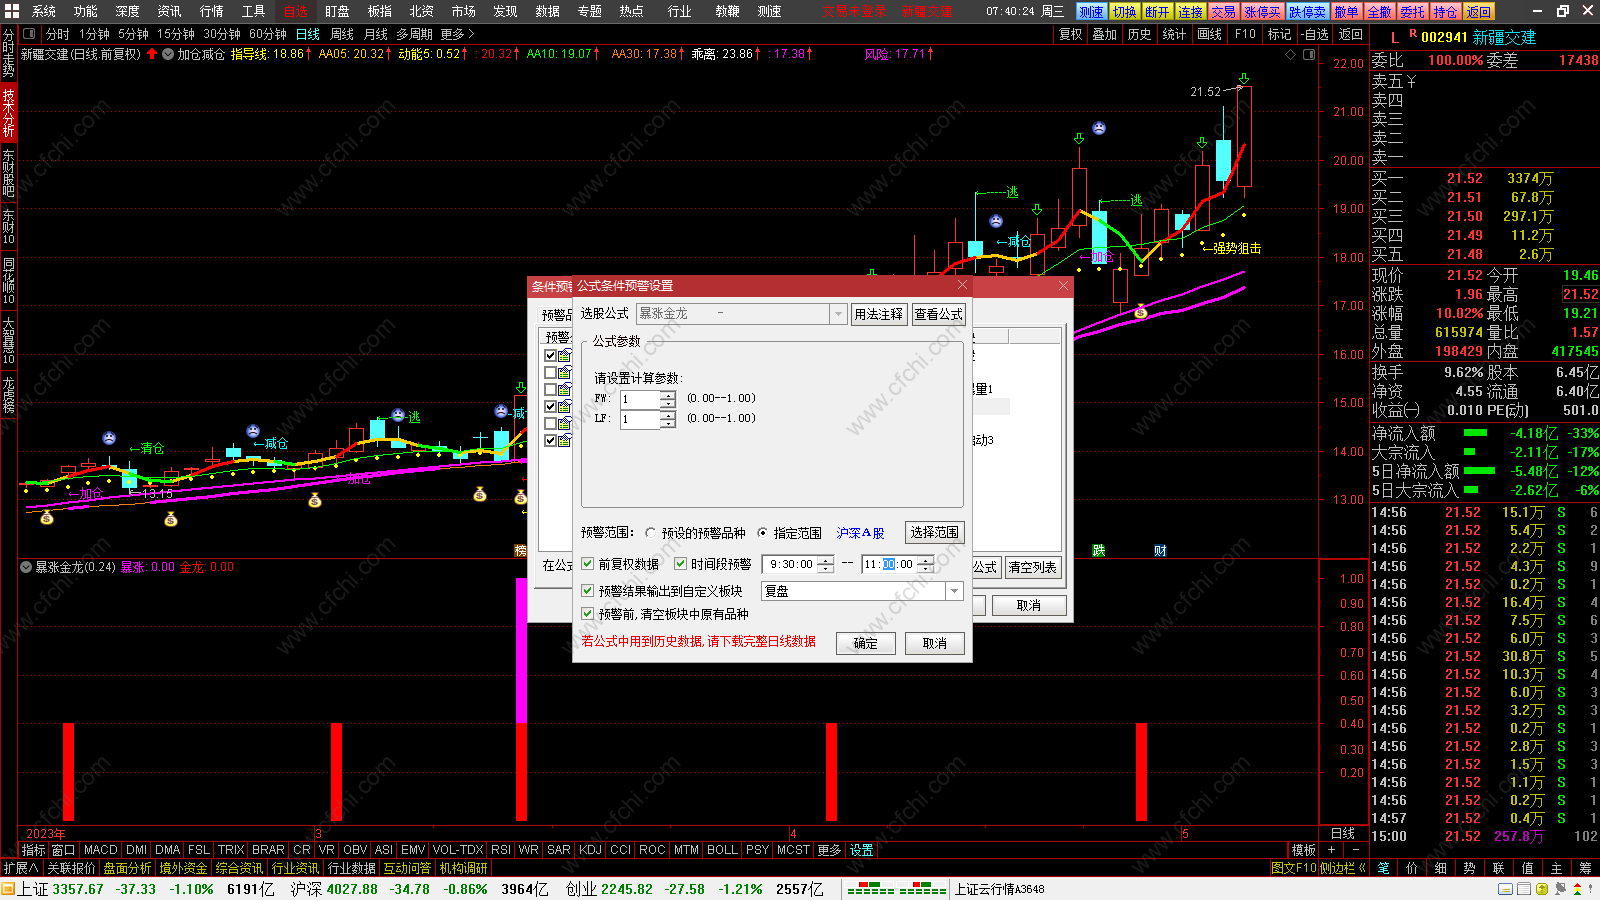1600x900 pixels.
Task: Open the 选股公式 暴涨金龙 dropdown
Action: point(838,314)
